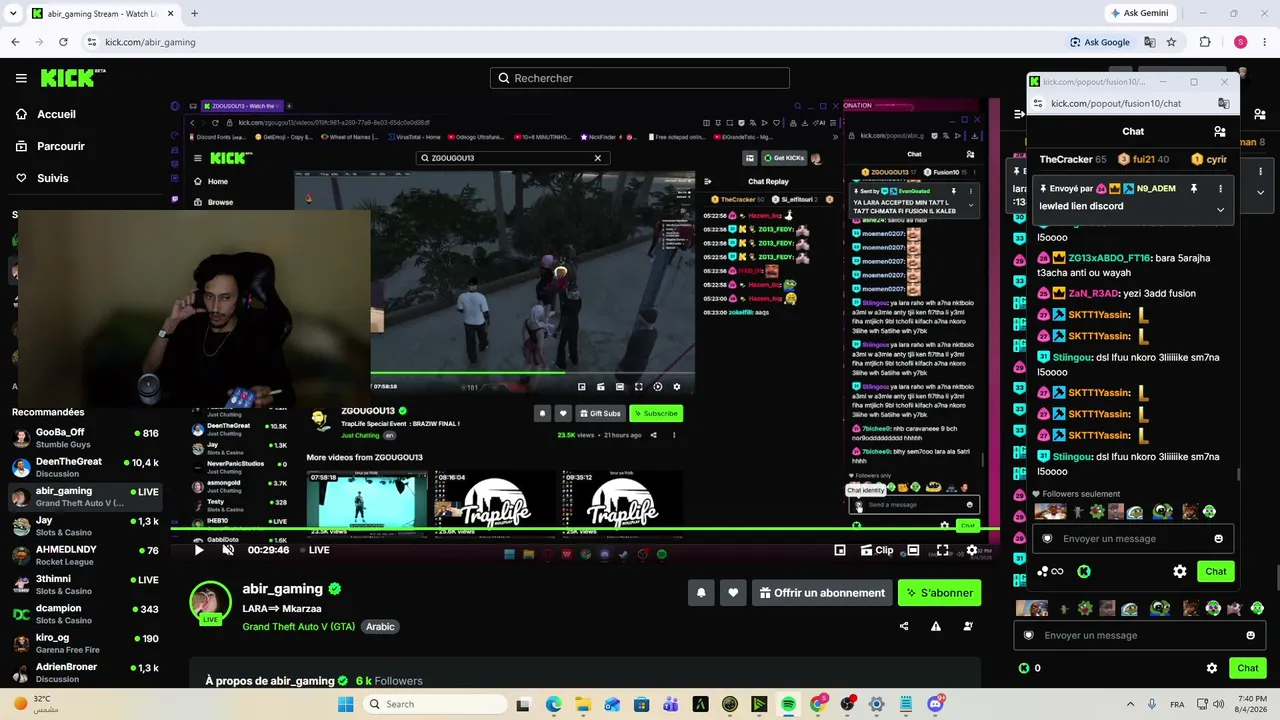Translate icon in popout chat address bar
Image resolution: width=1280 pixels, height=720 pixels.
coord(1223,103)
